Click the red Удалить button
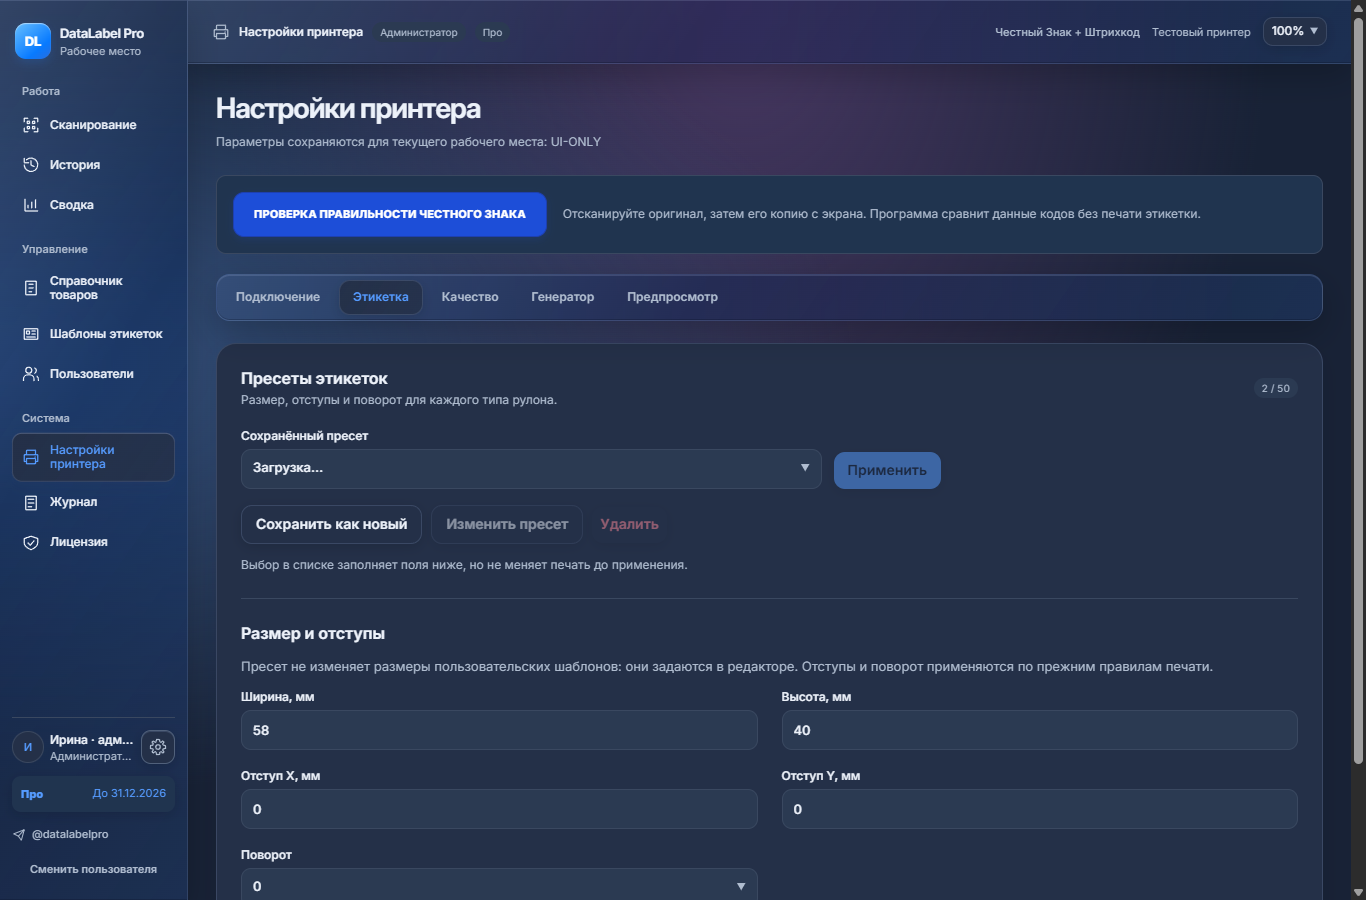This screenshot has width=1366, height=900. pos(630,524)
